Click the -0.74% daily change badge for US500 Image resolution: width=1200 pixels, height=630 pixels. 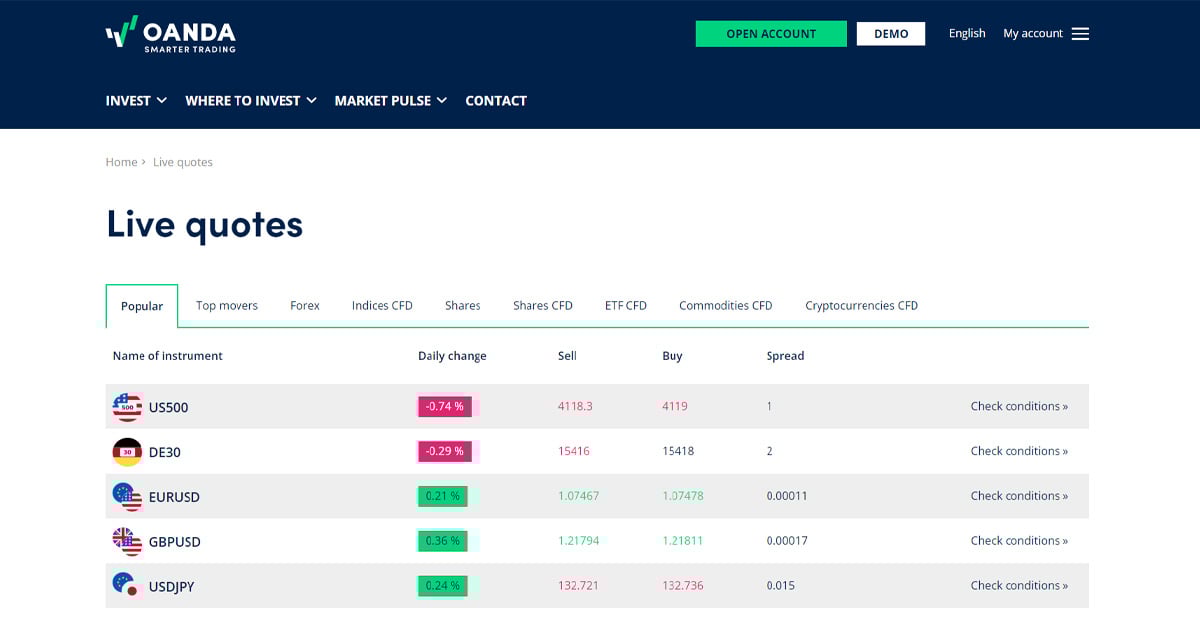444,406
